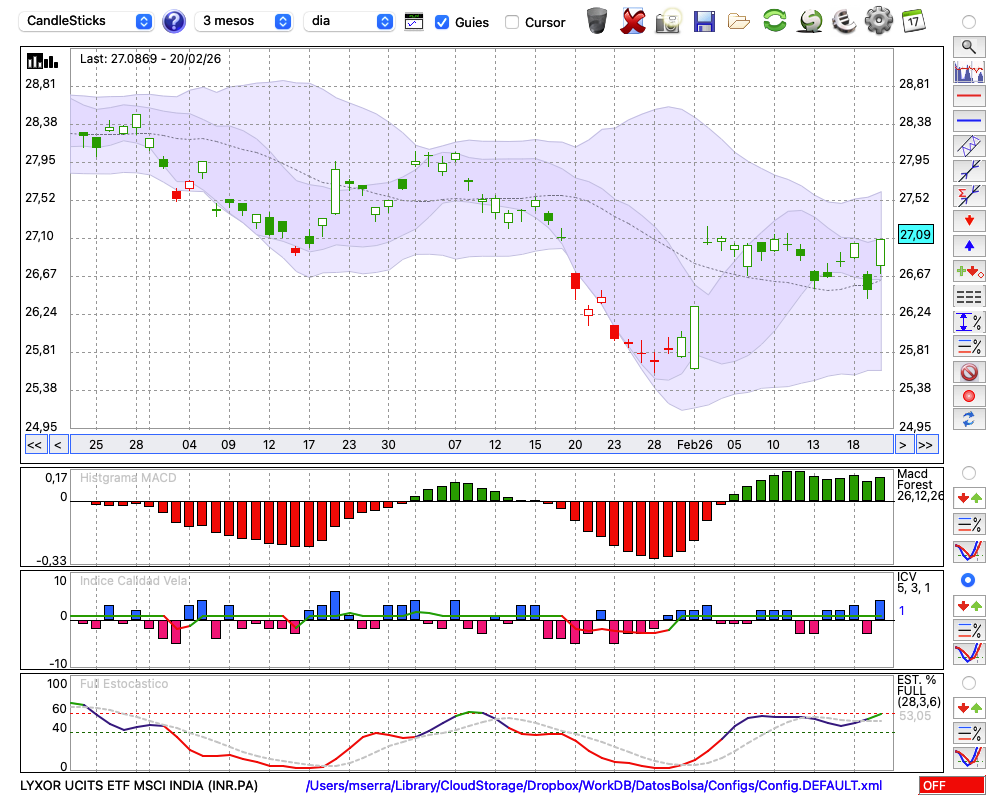Click the '<<' jump backward button
Screen dimensions: 1000x800
[33, 444]
